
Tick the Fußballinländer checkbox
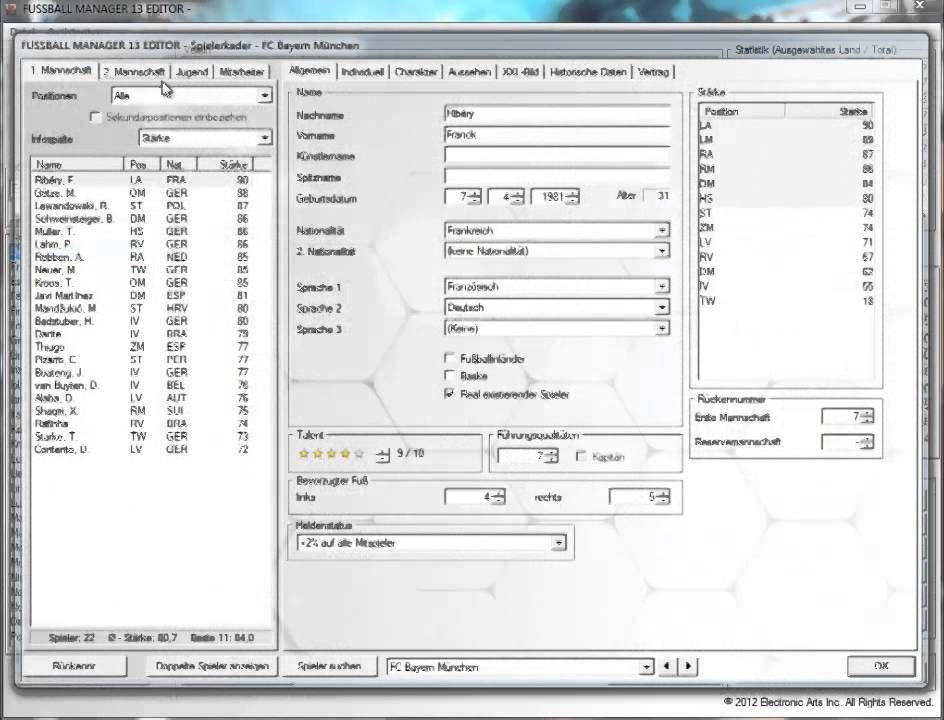click(449, 358)
